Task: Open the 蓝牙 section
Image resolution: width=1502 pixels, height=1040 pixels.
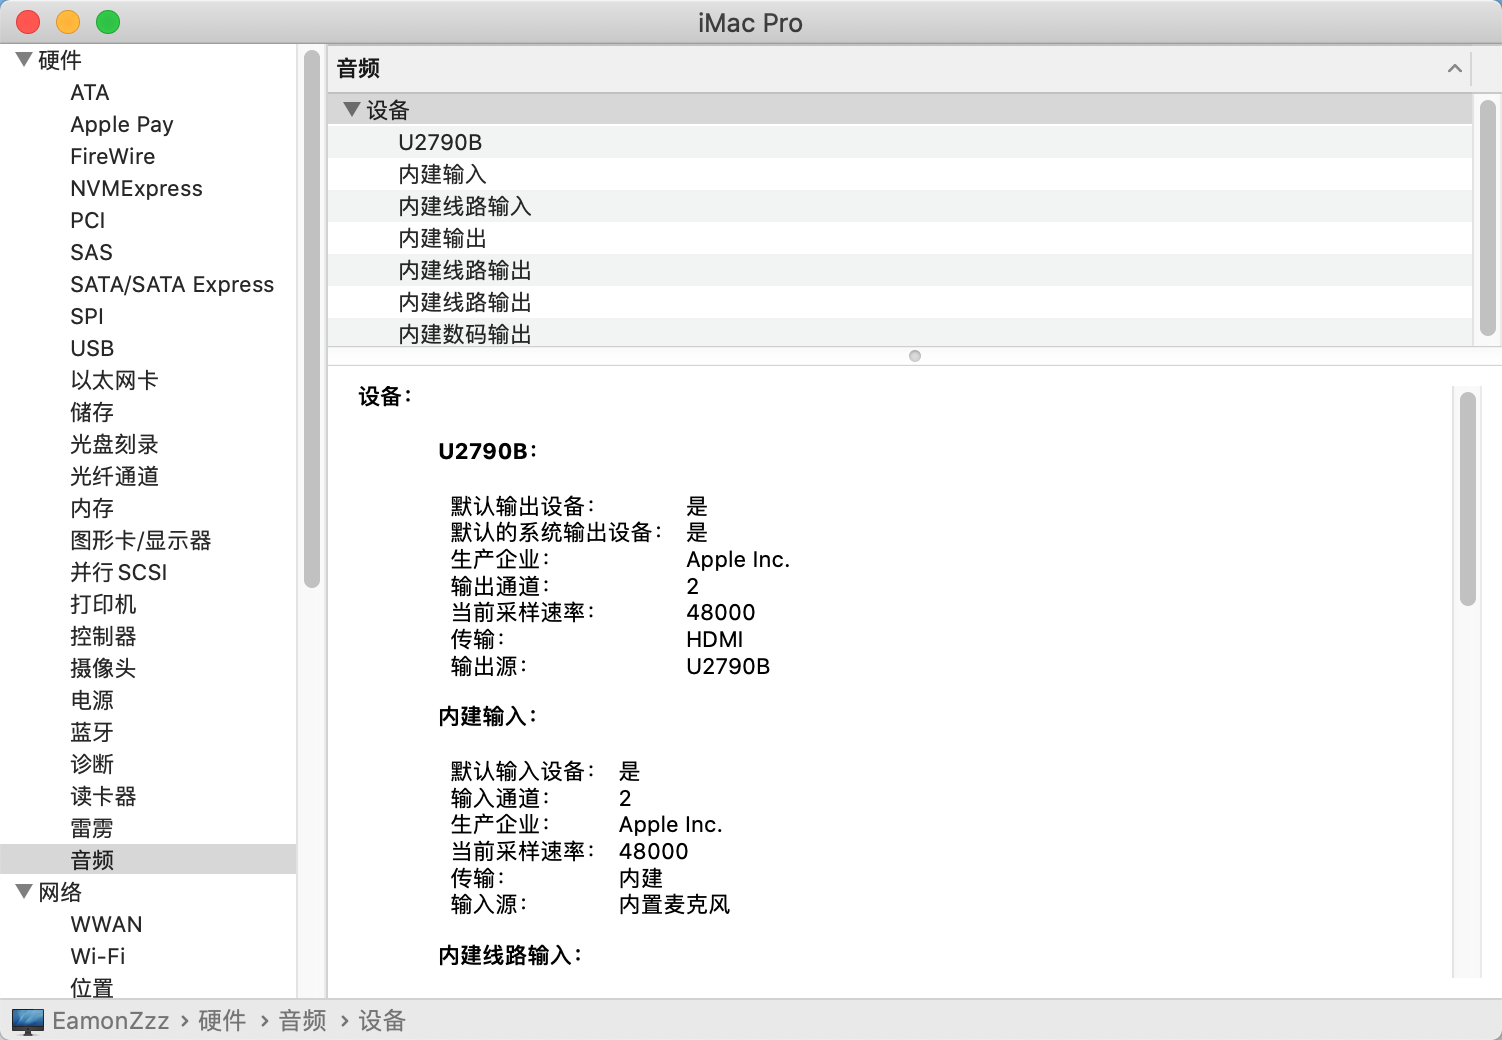Action: (x=92, y=732)
